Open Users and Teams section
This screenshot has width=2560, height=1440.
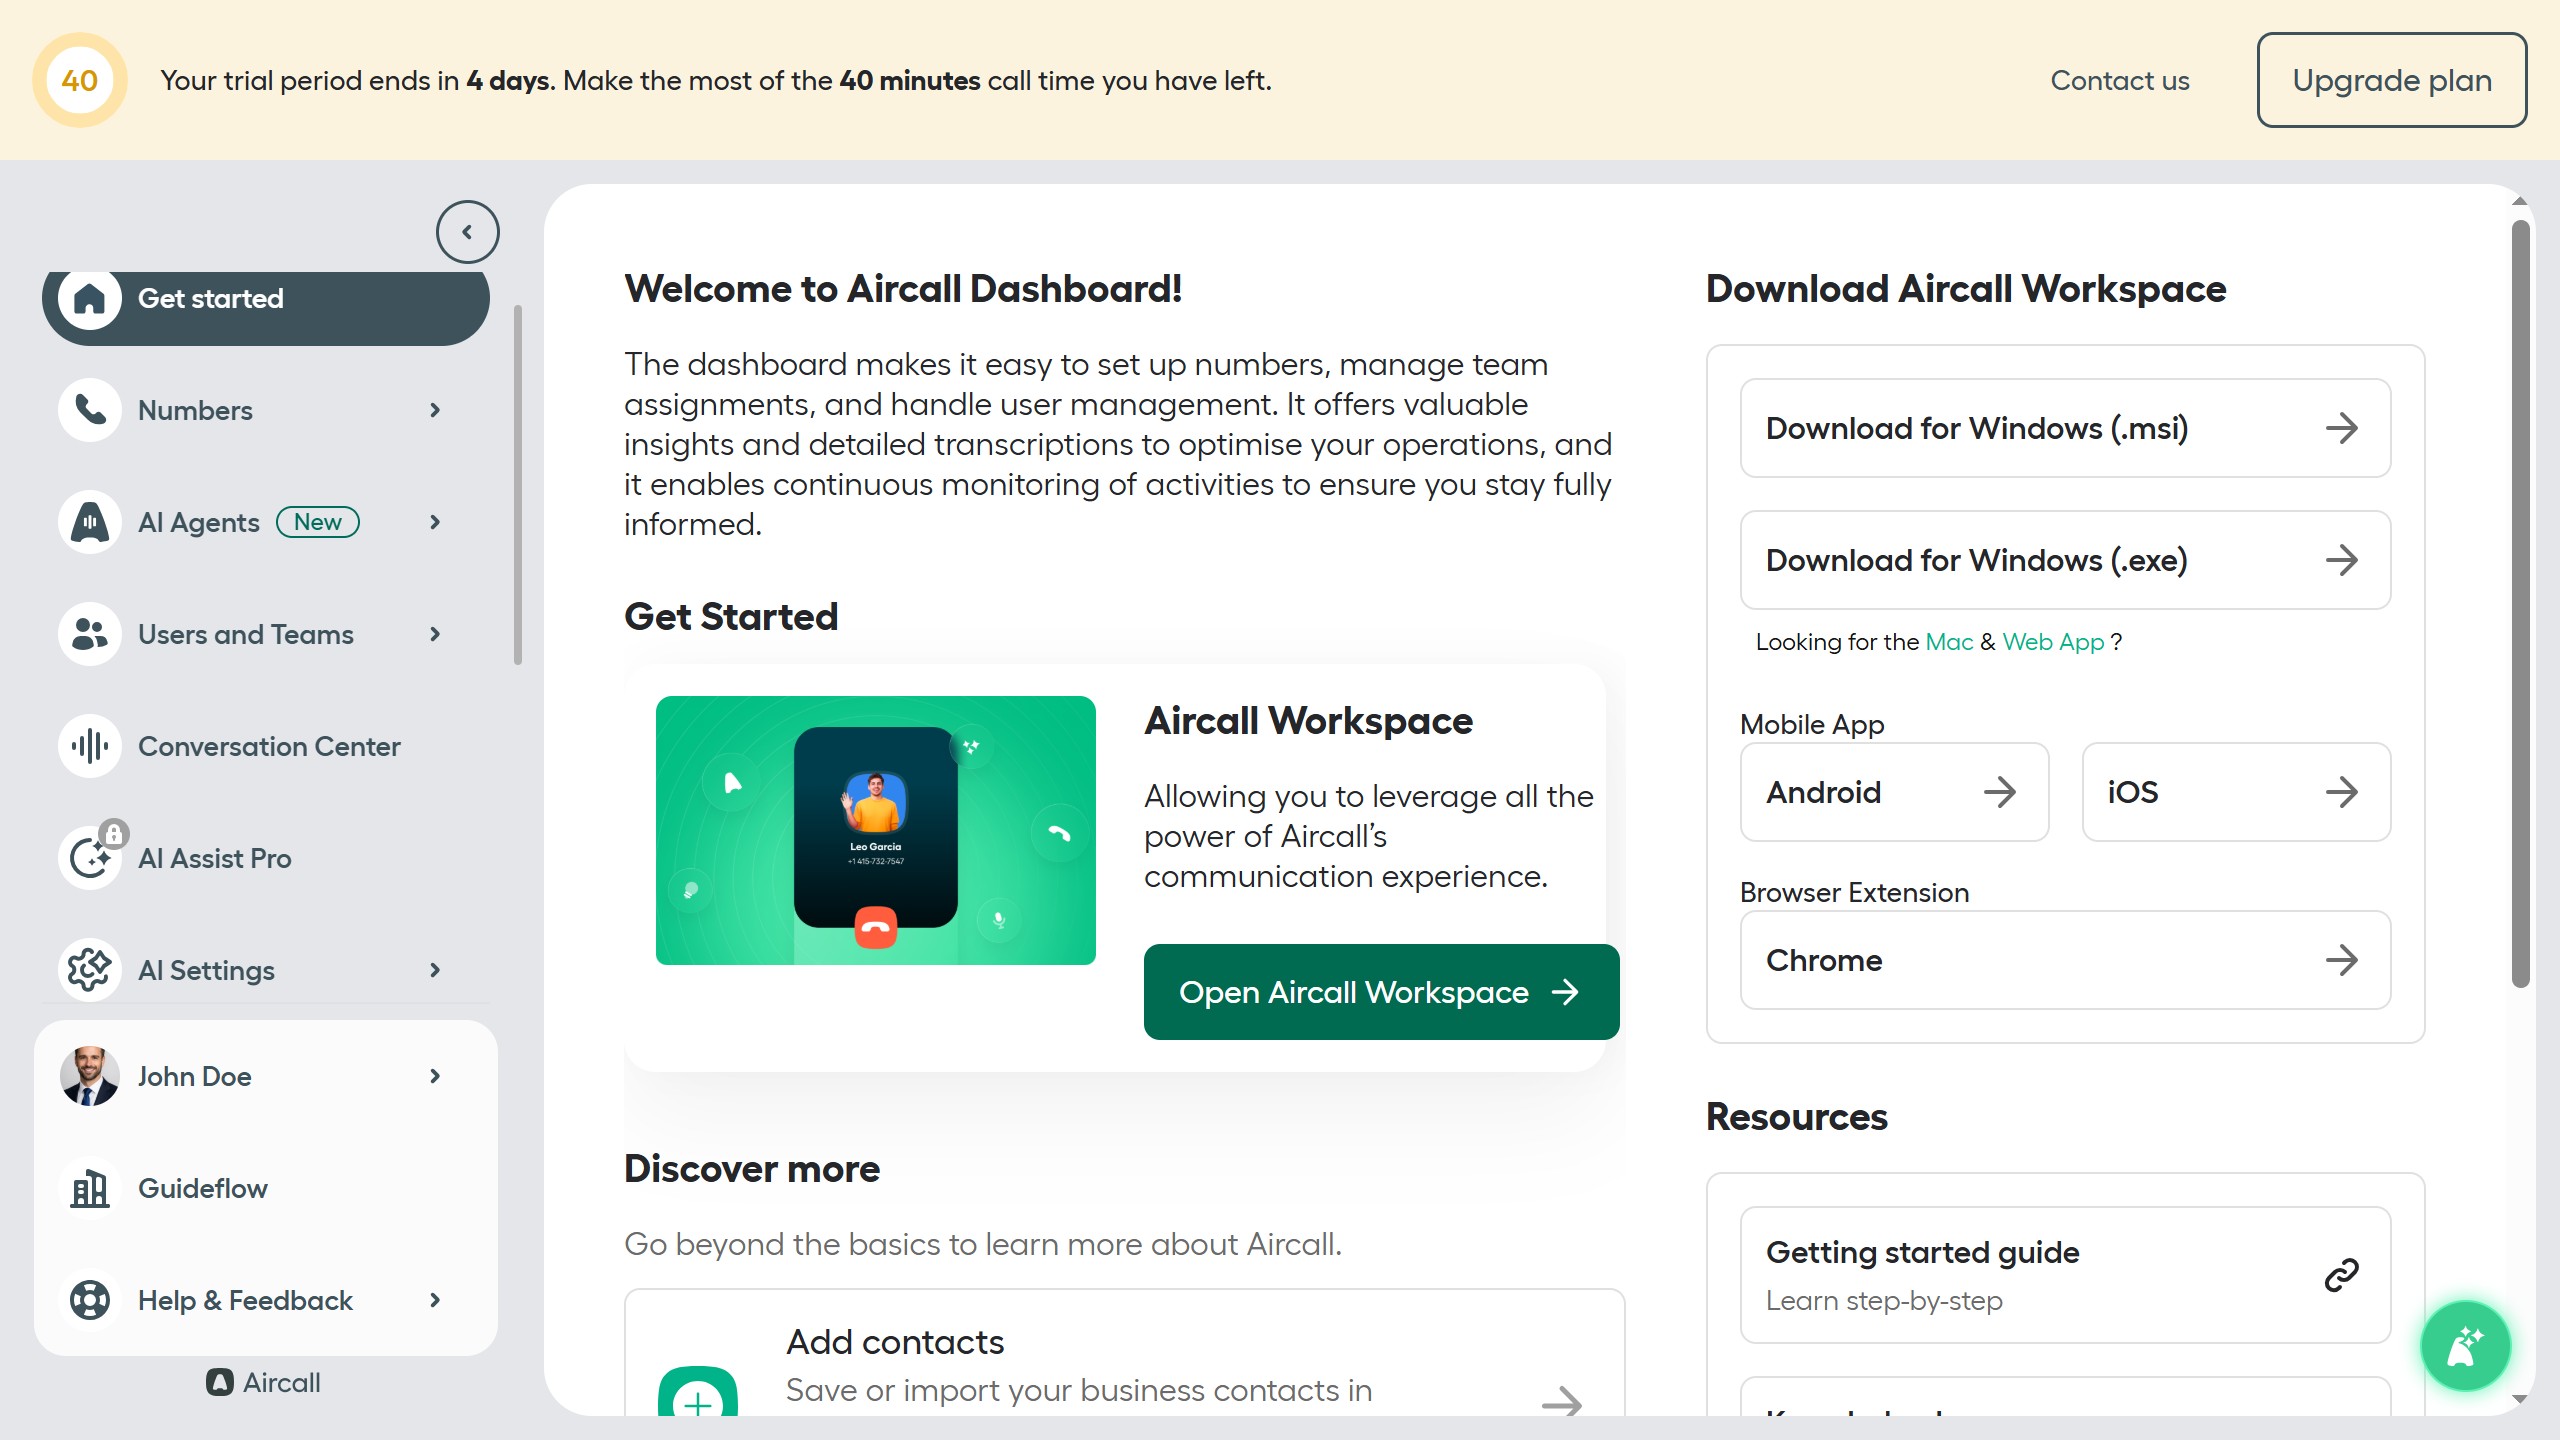point(266,634)
